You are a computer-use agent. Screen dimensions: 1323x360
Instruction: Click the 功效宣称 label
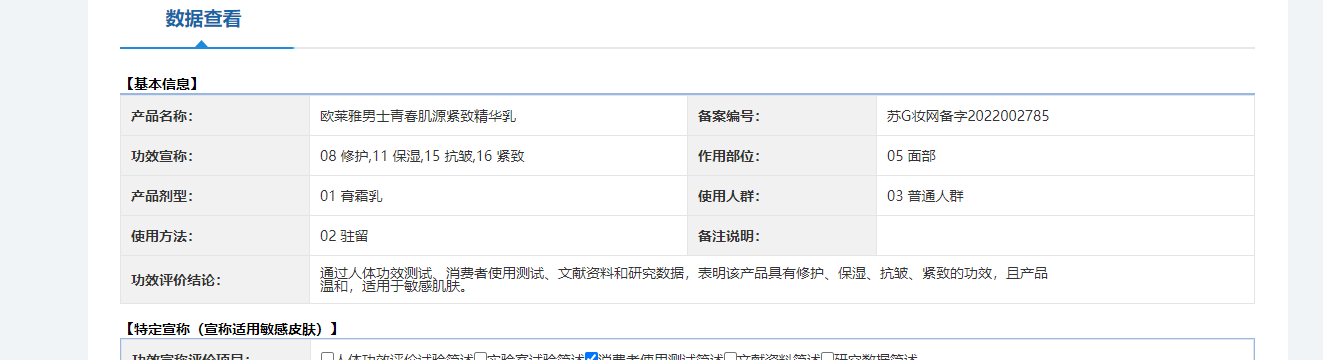point(161,156)
